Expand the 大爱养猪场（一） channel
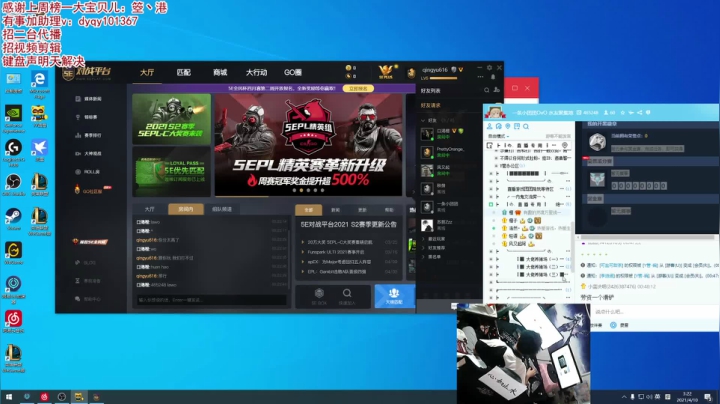Viewport: 720px width, 404px height. click(x=497, y=259)
